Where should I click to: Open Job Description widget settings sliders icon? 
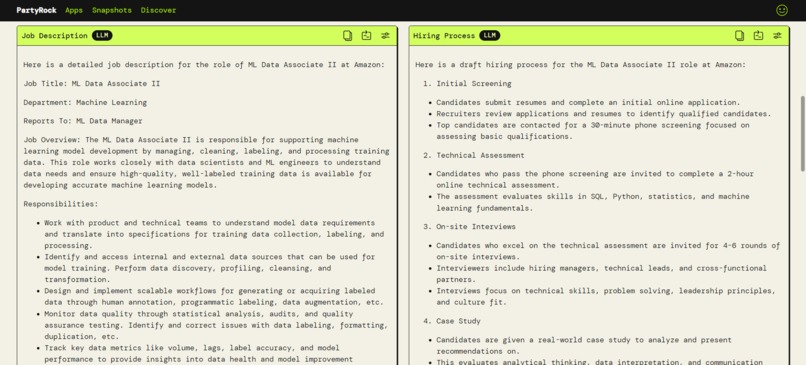point(385,35)
